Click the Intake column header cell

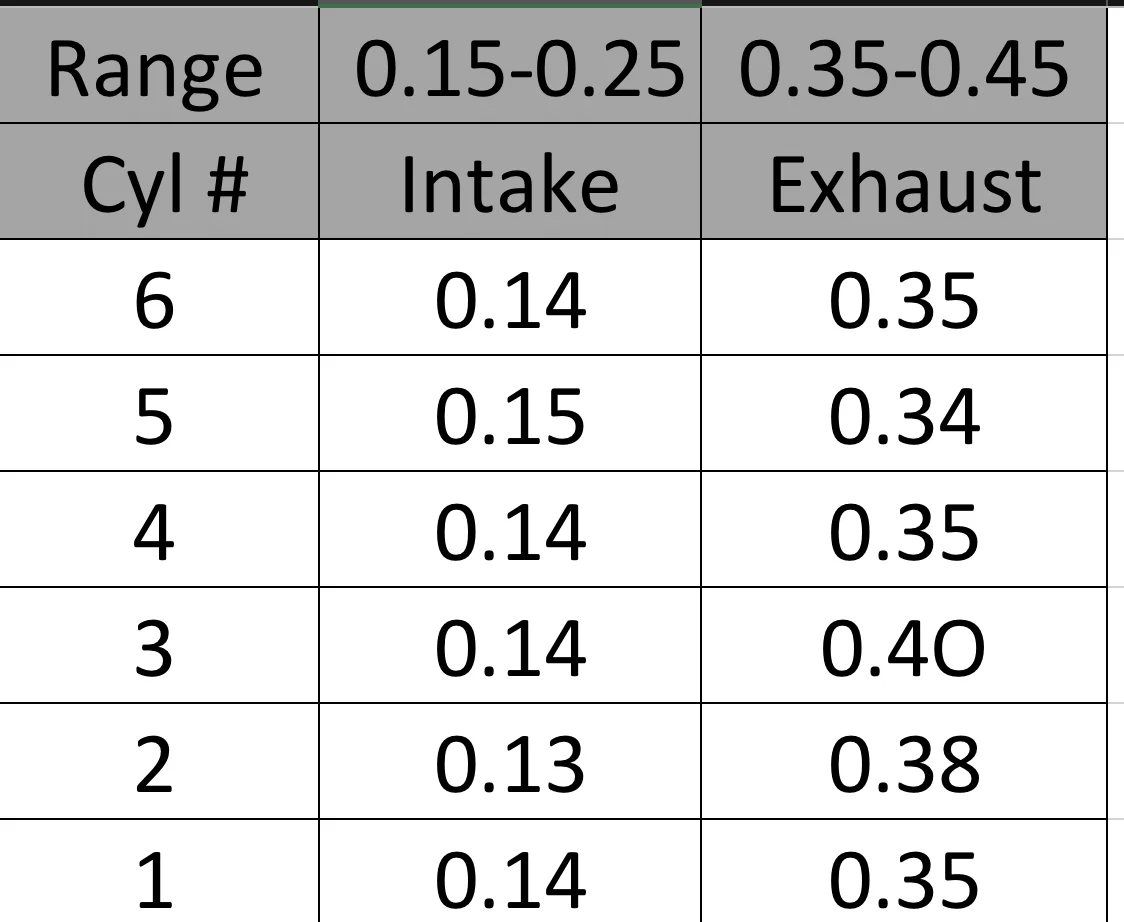click(x=510, y=181)
